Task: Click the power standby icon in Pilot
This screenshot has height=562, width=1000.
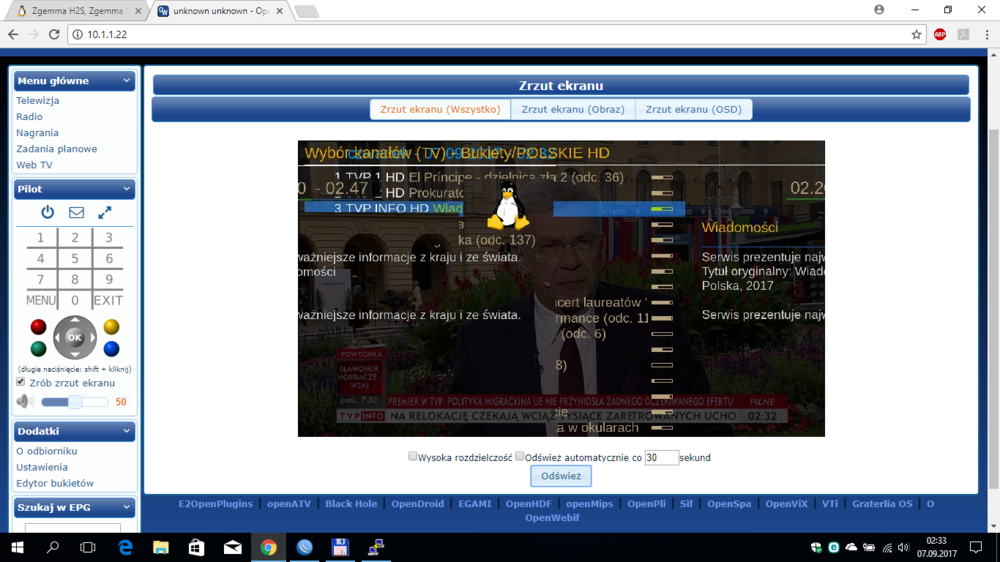Action: pyautogui.click(x=47, y=212)
